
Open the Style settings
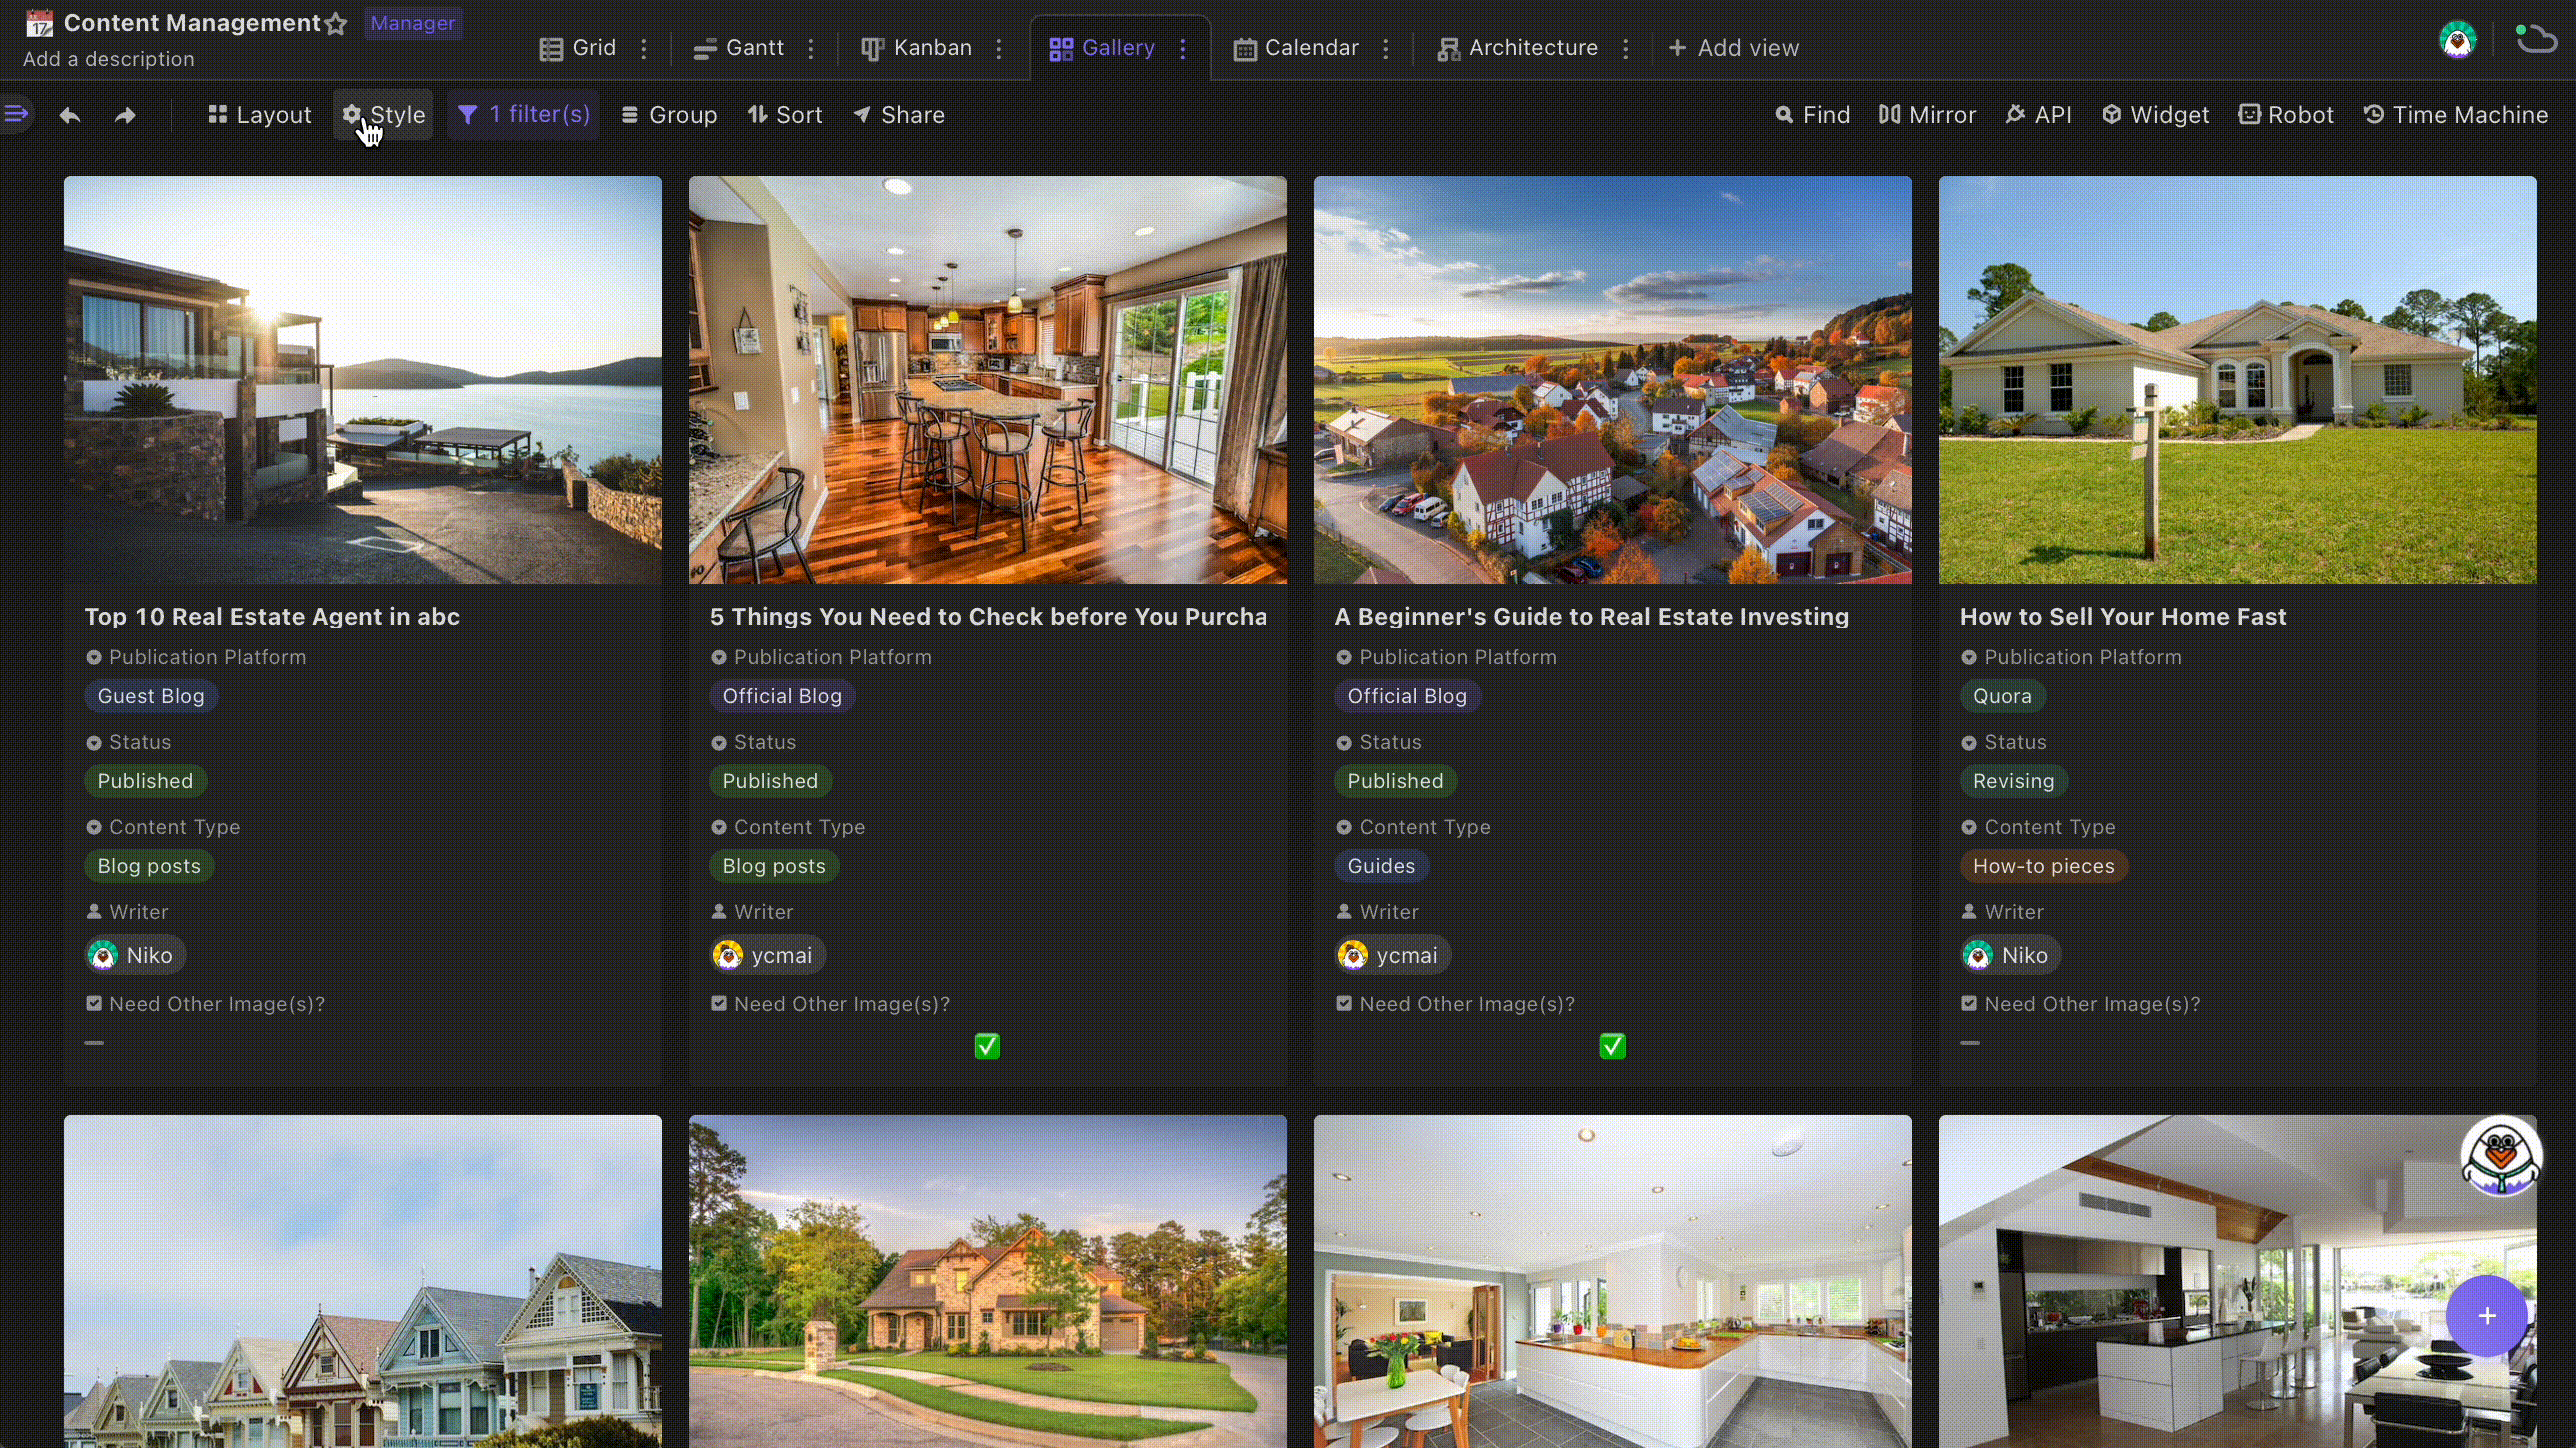coord(384,115)
